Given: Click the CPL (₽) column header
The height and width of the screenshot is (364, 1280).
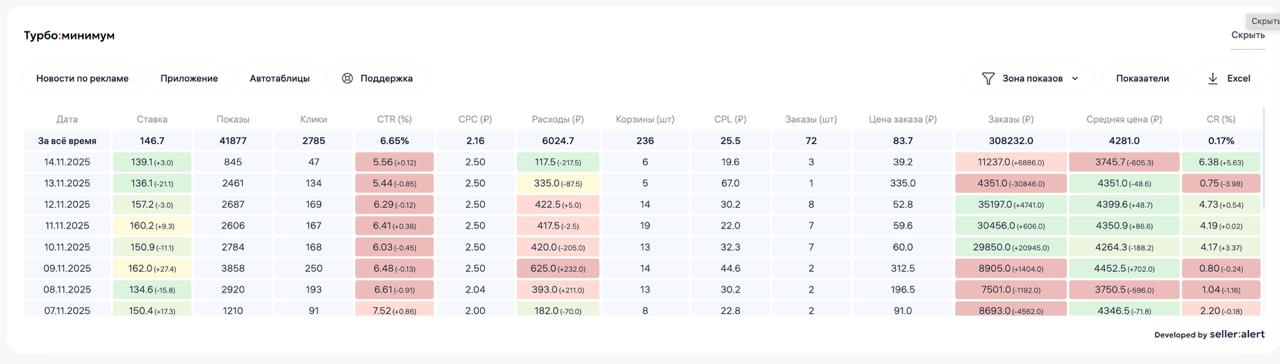Looking at the screenshot, I should [x=730, y=119].
